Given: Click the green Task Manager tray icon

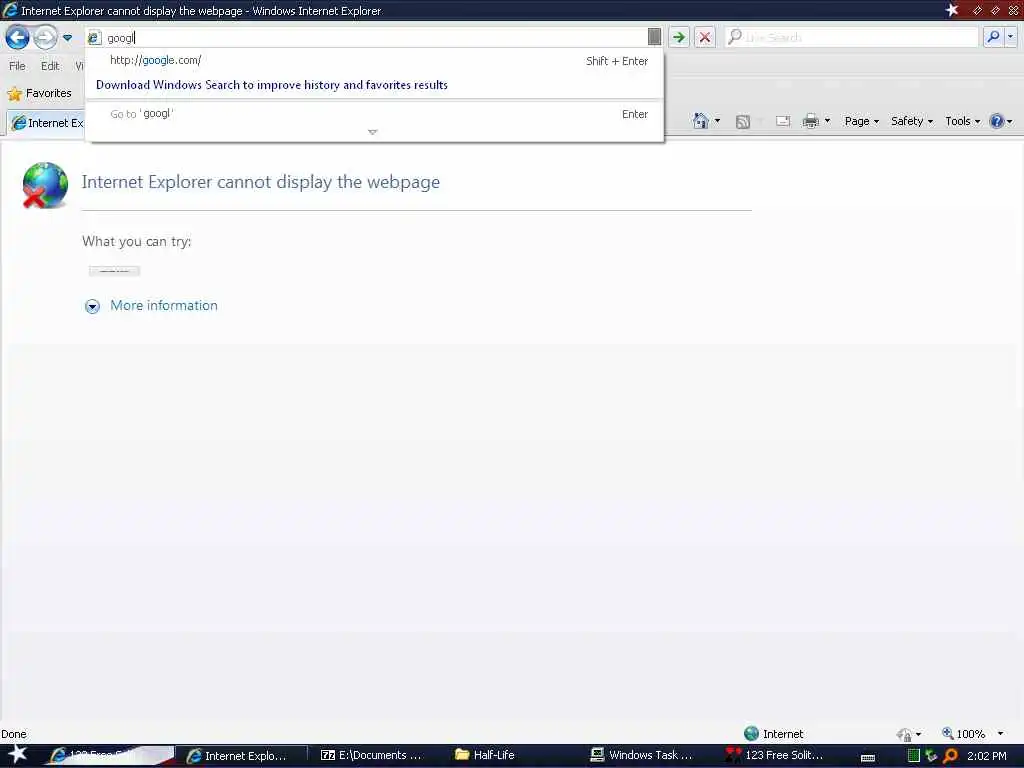Looking at the screenshot, I should click(x=914, y=756).
